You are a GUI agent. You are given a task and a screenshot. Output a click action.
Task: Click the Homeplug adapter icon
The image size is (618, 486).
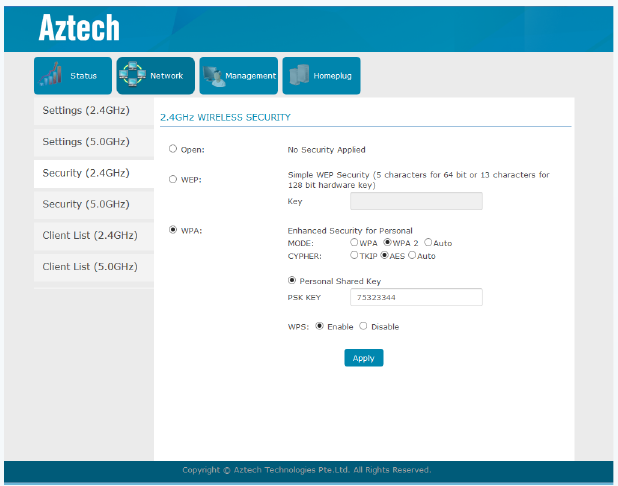coord(299,74)
